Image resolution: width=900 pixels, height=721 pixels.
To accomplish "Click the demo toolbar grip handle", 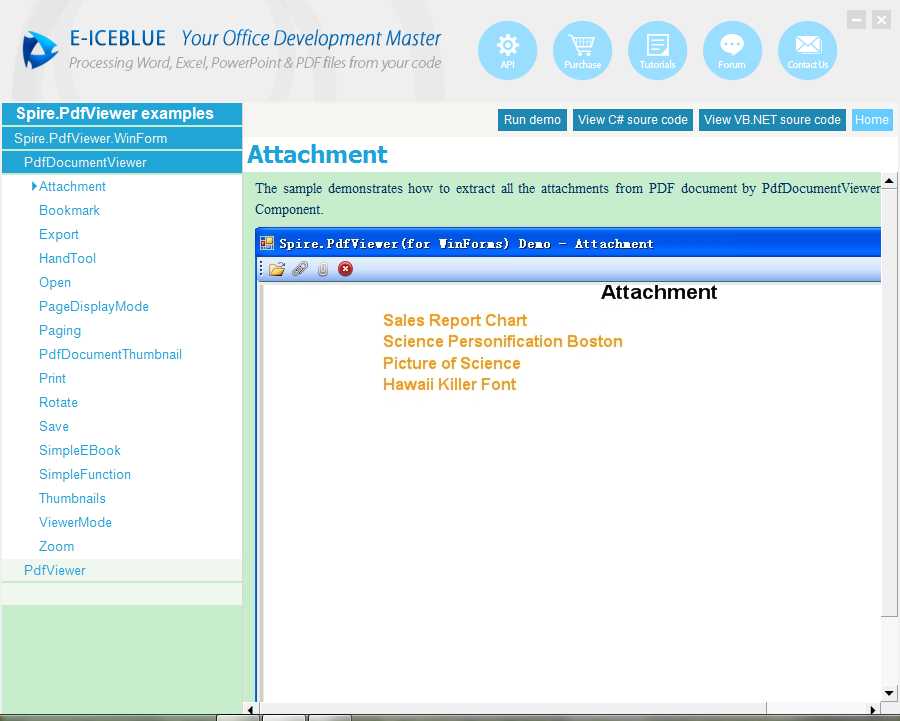I will click(261, 269).
